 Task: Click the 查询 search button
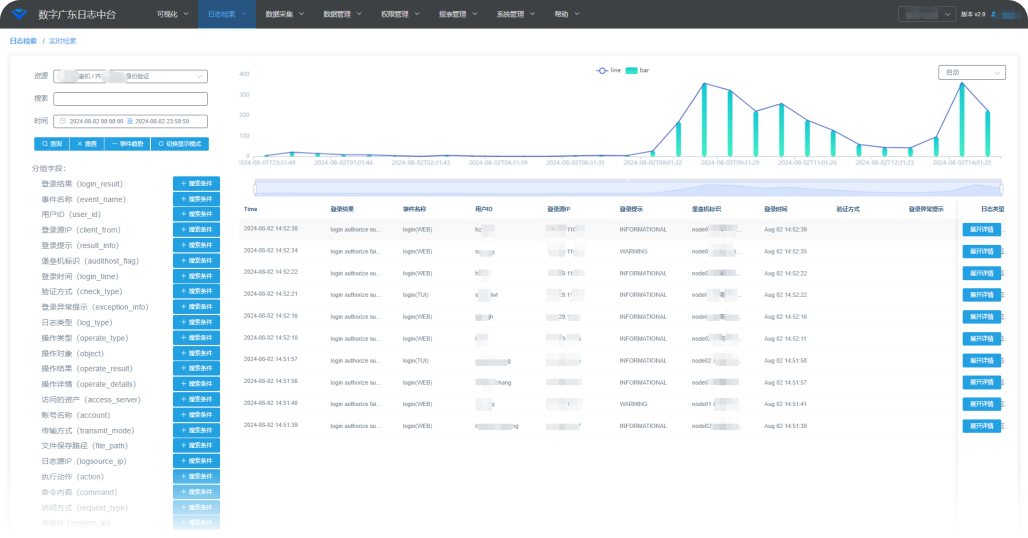(52, 144)
